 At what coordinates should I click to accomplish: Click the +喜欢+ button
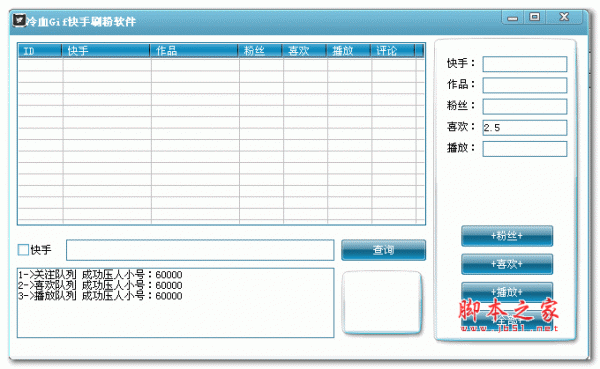point(507,264)
